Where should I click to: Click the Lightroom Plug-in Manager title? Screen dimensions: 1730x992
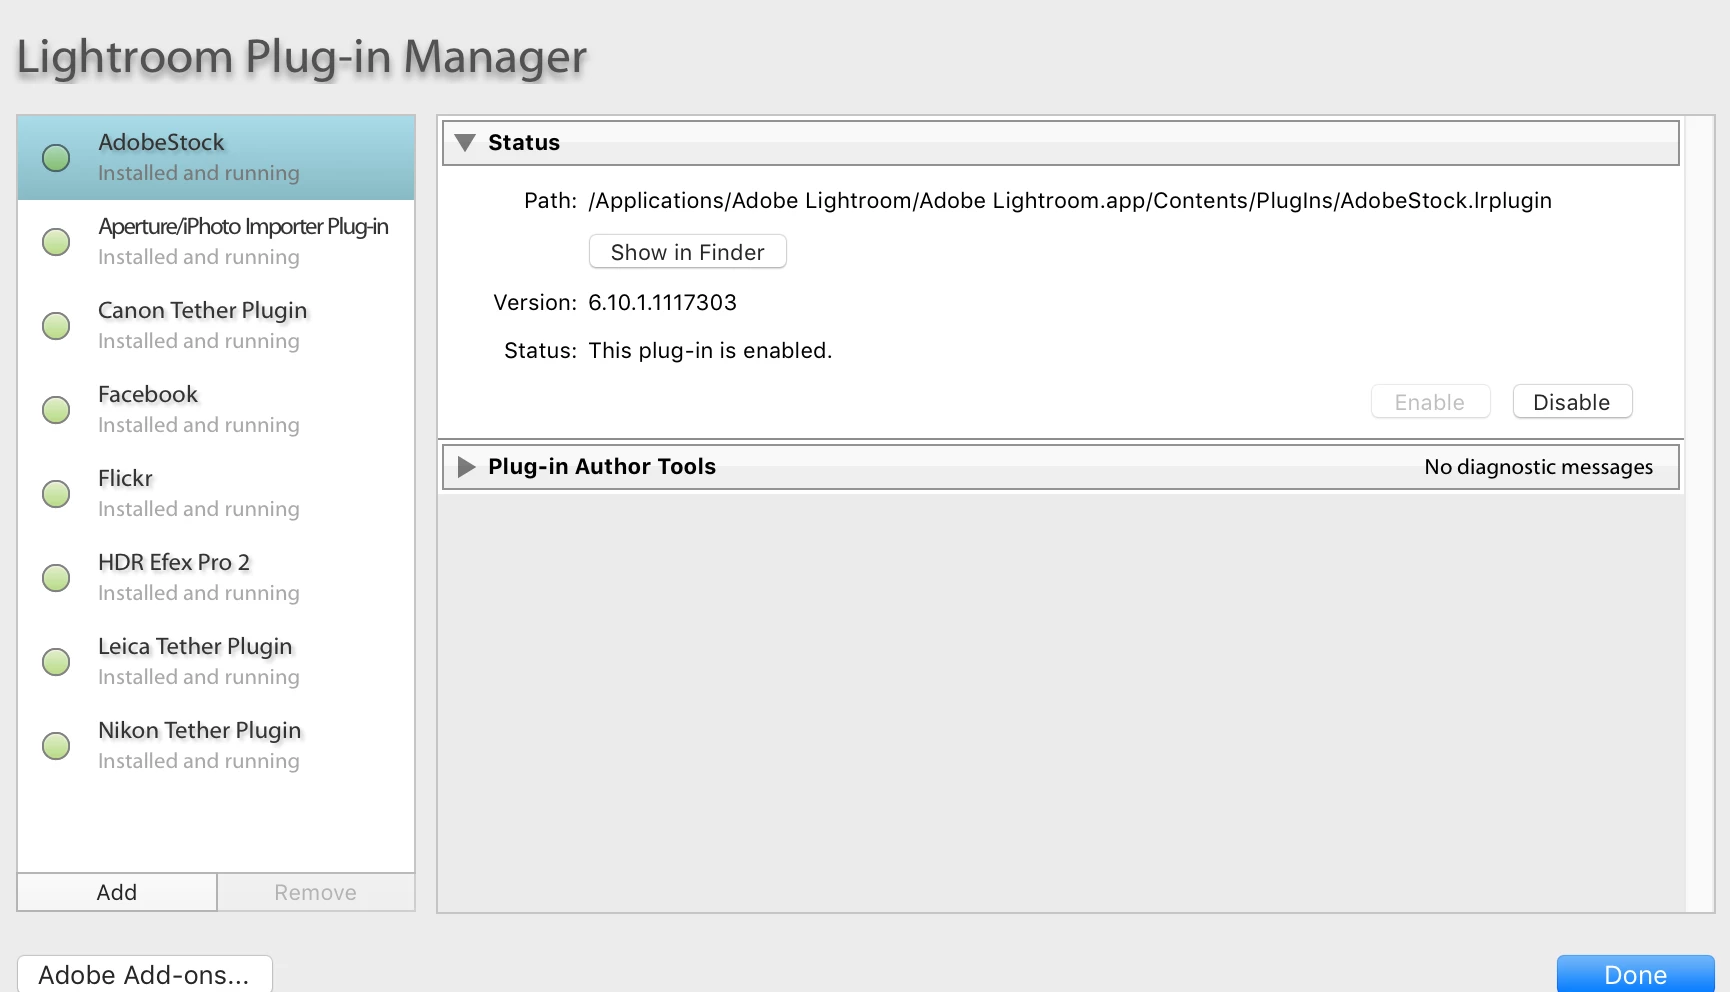302,57
